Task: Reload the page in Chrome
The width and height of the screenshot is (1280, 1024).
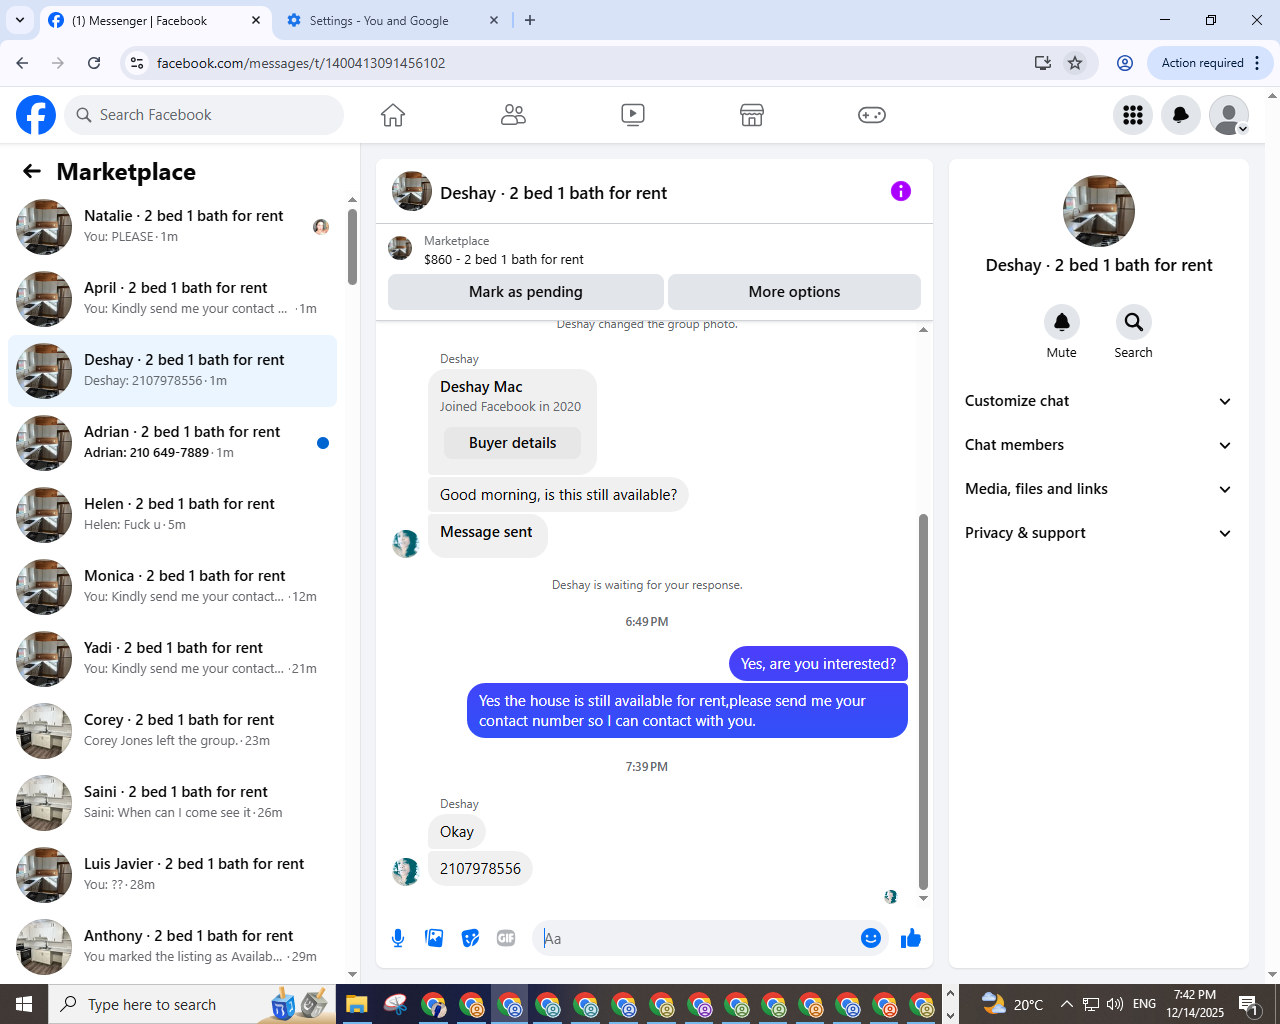Action: [x=94, y=63]
